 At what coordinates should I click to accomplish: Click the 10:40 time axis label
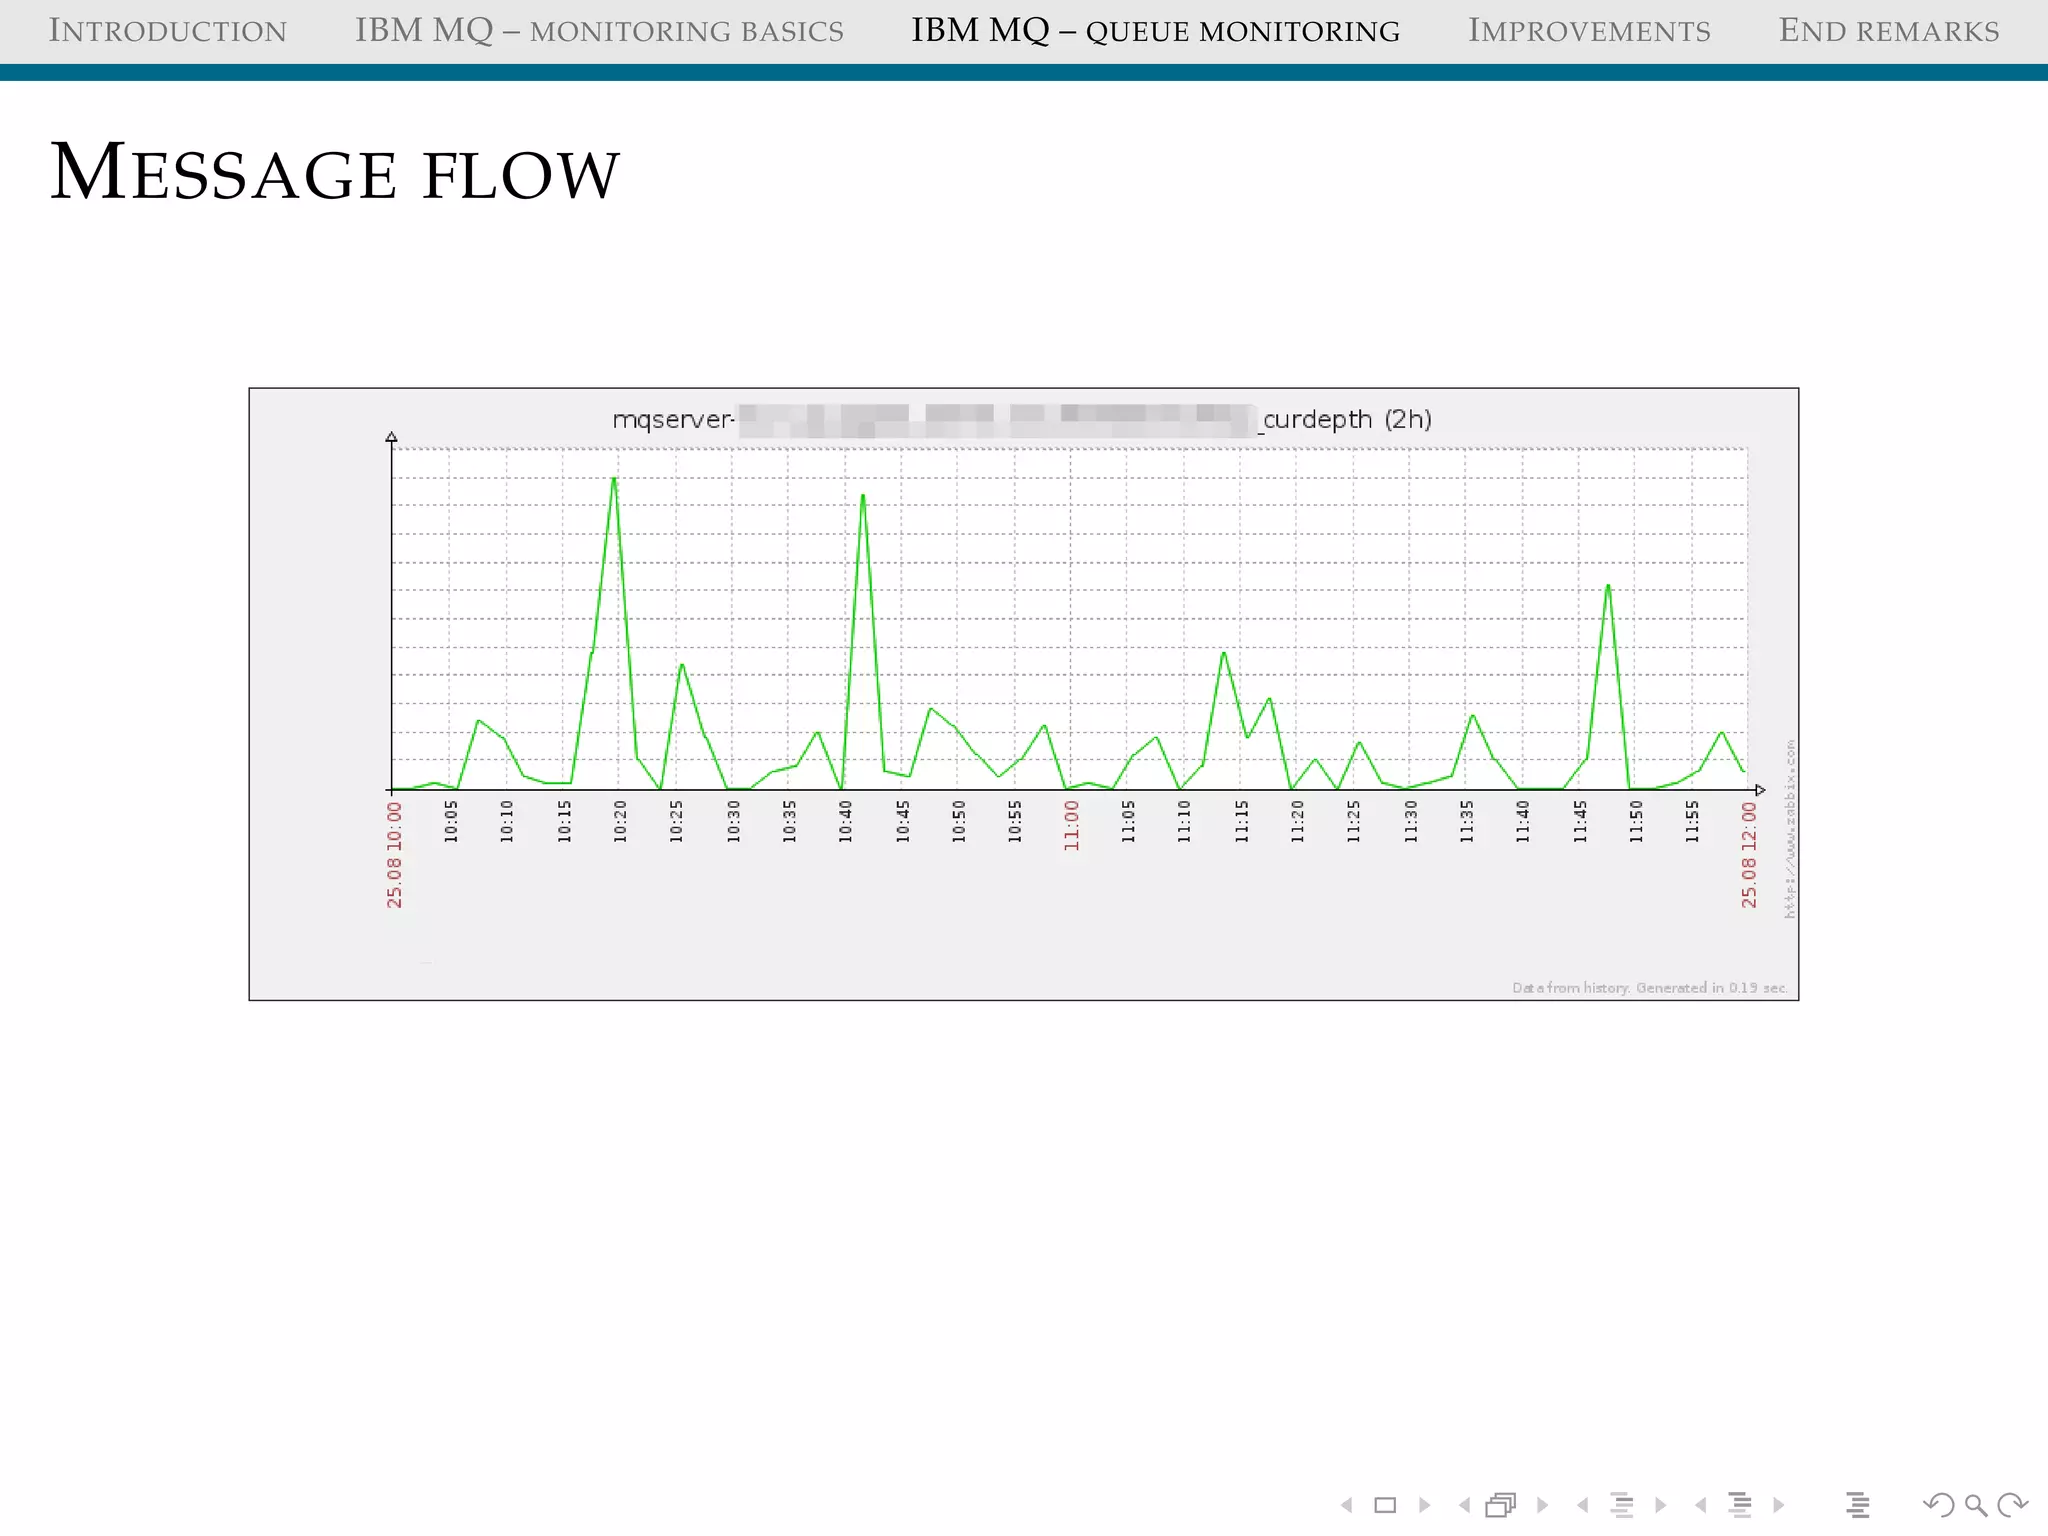coord(845,821)
